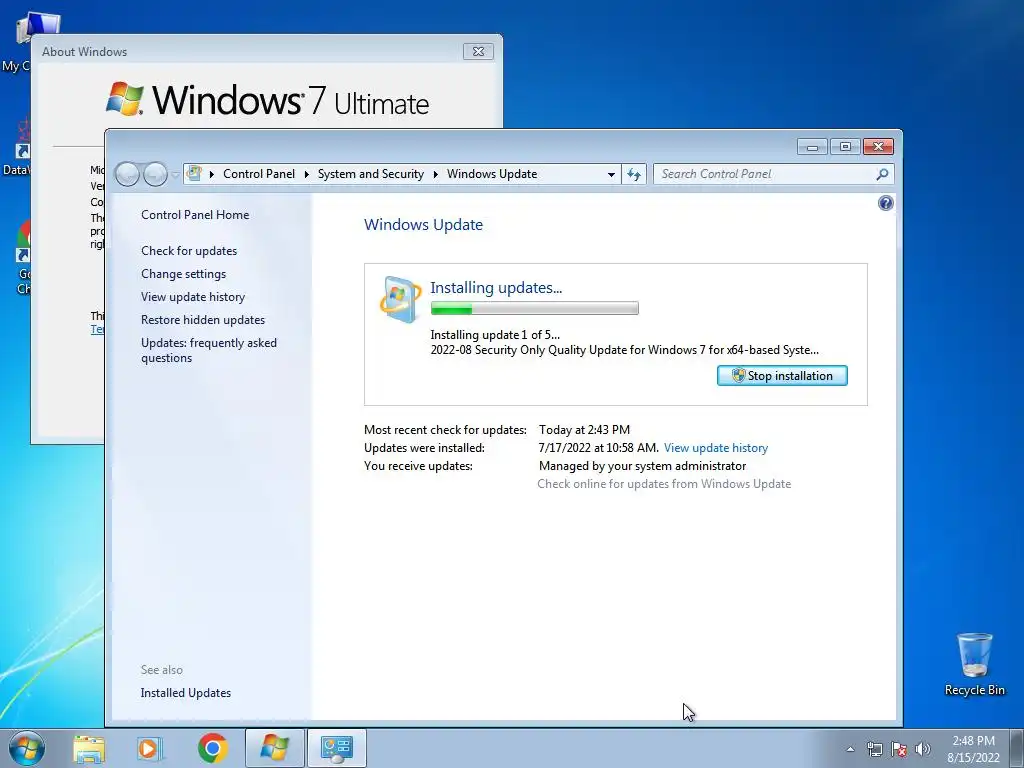Show hidden icons in the system tray
This screenshot has height=768, width=1024.
850,749
